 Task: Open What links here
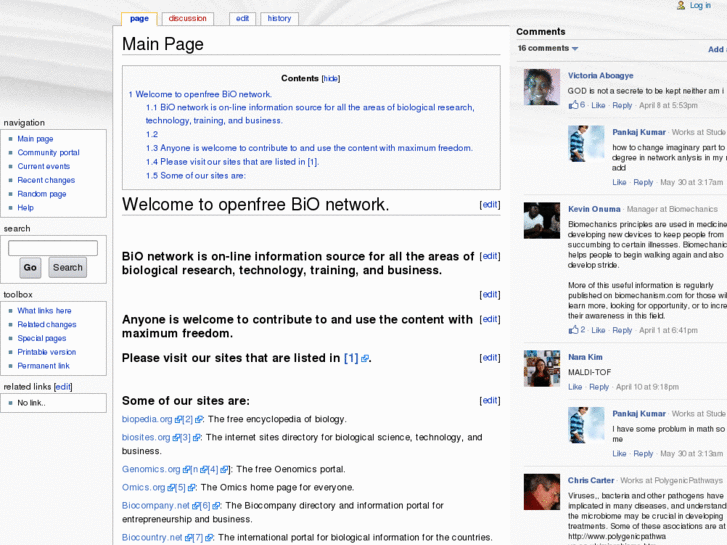point(45,311)
